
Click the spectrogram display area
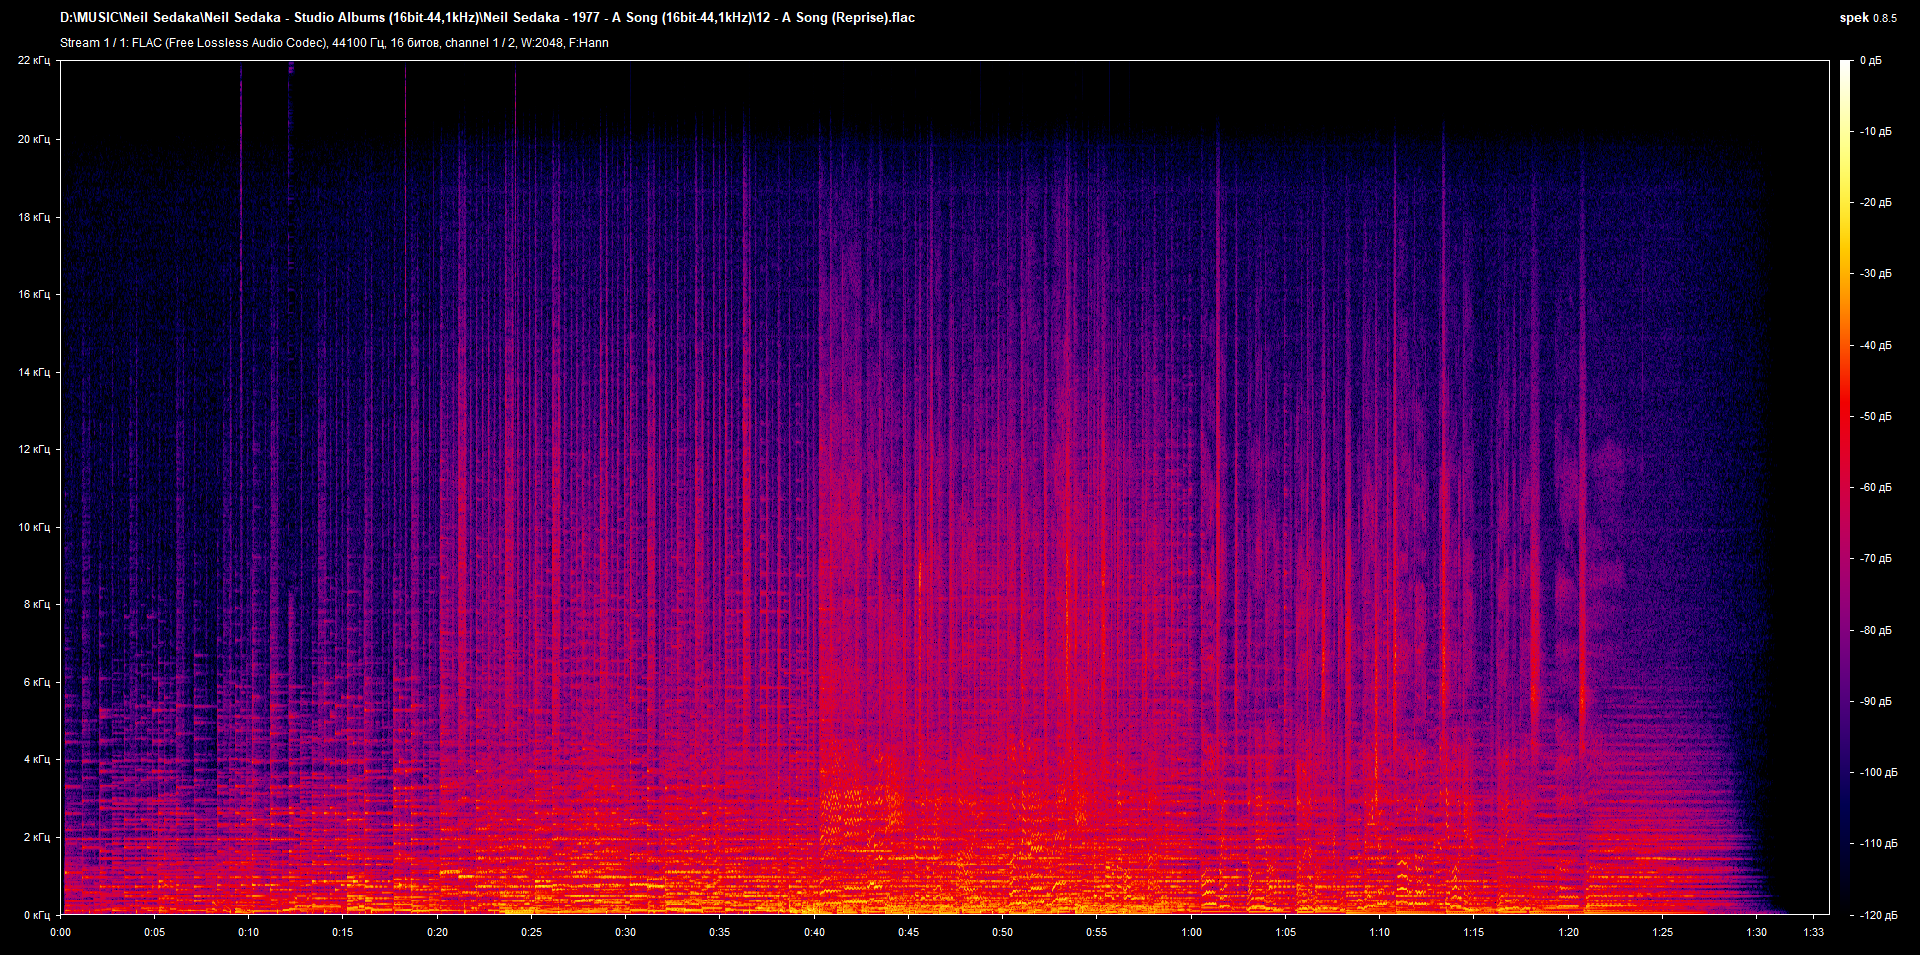point(945,487)
